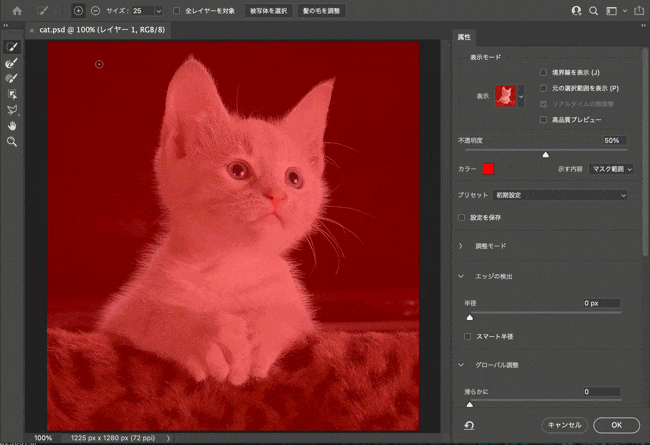650x445 pixels.
Task: Click the OK button
Action: [615, 425]
